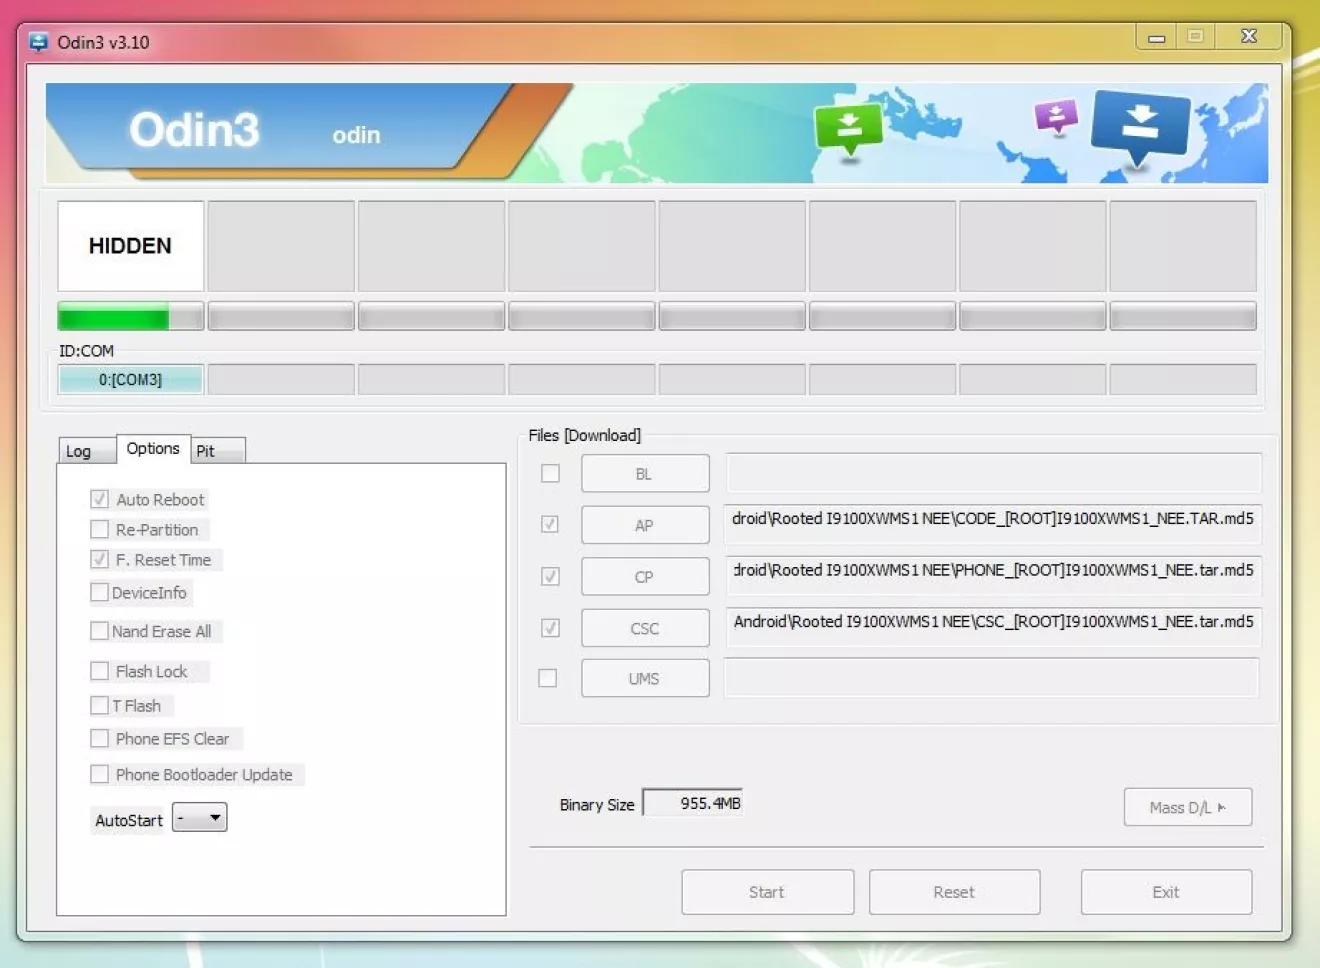Switch to the Log tab
Image resolution: width=1320 pixels, height=968 pixels.
pyautogui.click(x=86, y=451)
